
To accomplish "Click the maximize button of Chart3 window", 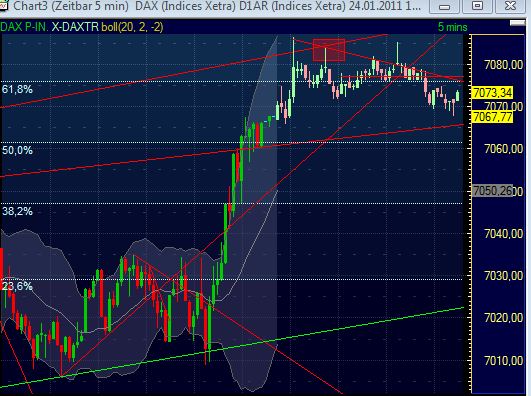I will (x=477, y=6).
